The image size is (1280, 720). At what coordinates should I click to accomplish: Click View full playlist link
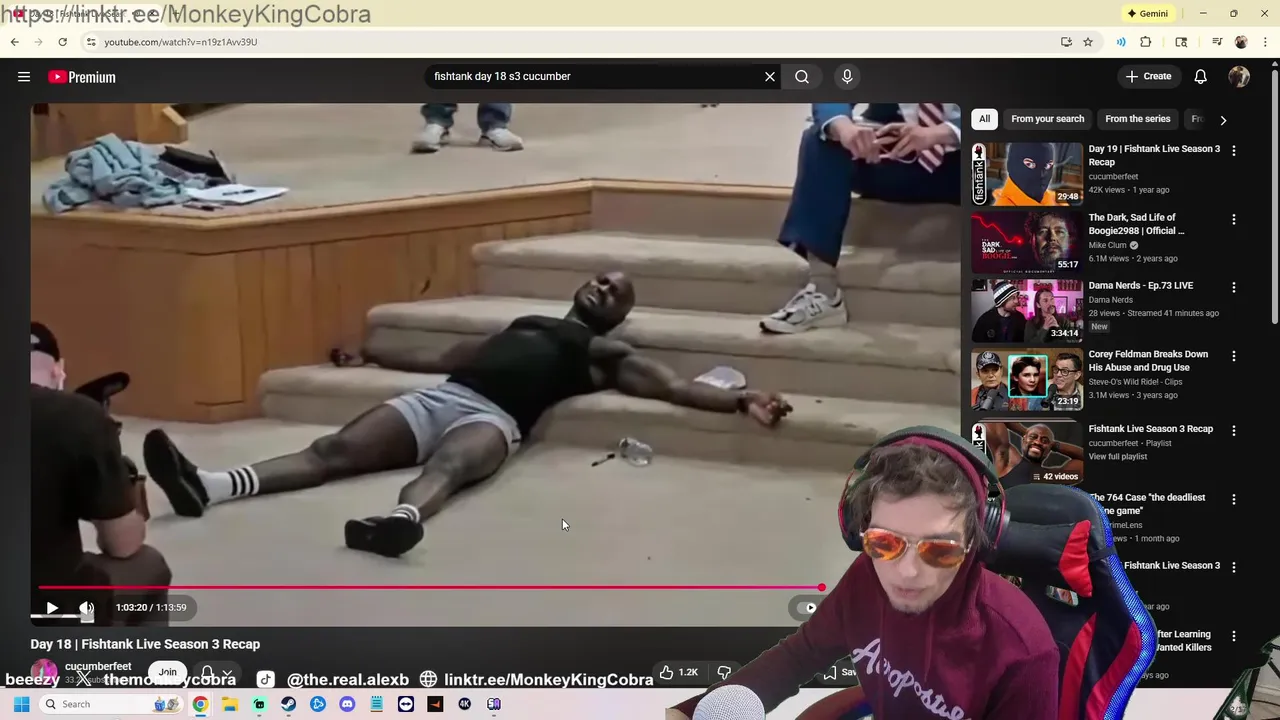pos(1117,456)
